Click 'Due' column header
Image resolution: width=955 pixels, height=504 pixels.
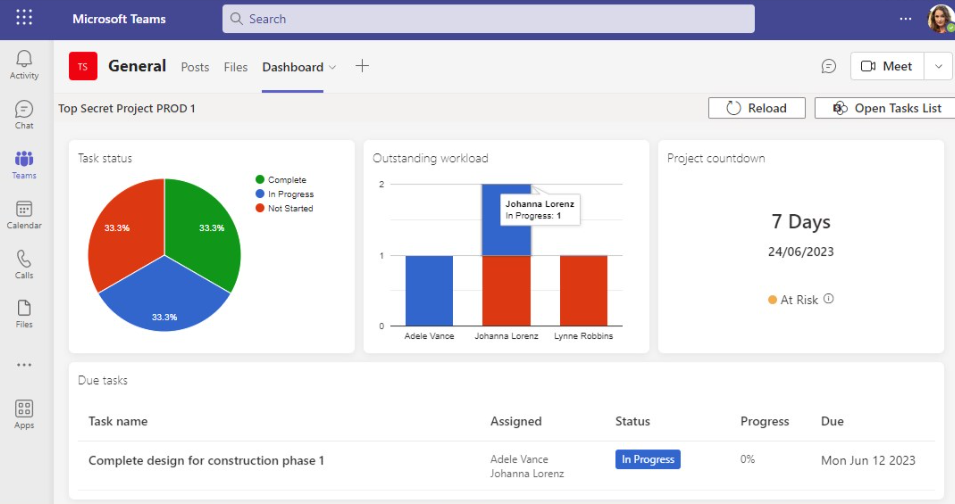(x=832, y=421)
